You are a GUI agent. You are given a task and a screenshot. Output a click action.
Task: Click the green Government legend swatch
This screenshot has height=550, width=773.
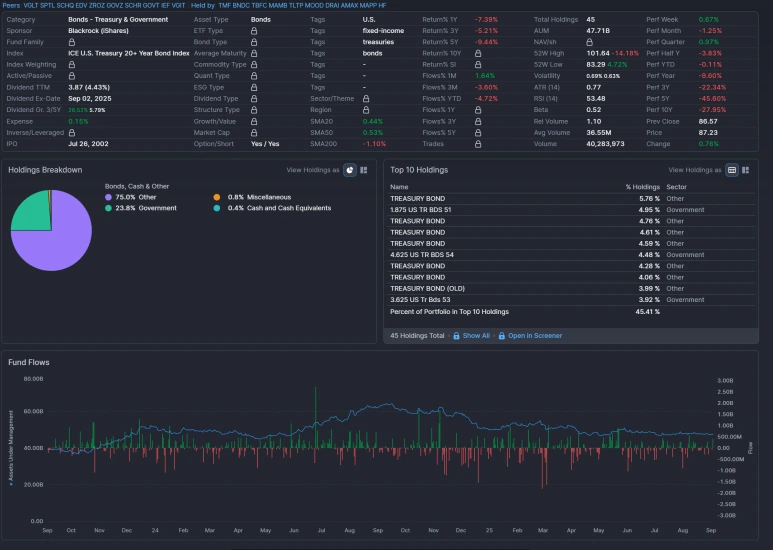coord(108,208)
